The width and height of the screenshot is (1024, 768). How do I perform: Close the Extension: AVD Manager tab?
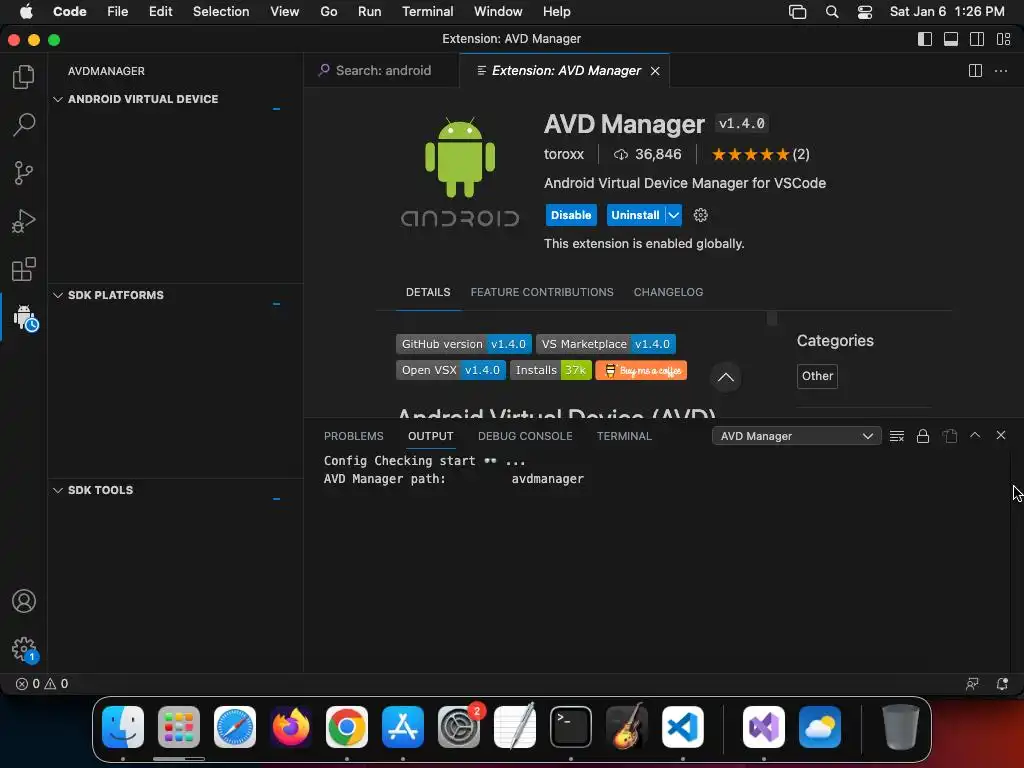(x=655, y=71)
